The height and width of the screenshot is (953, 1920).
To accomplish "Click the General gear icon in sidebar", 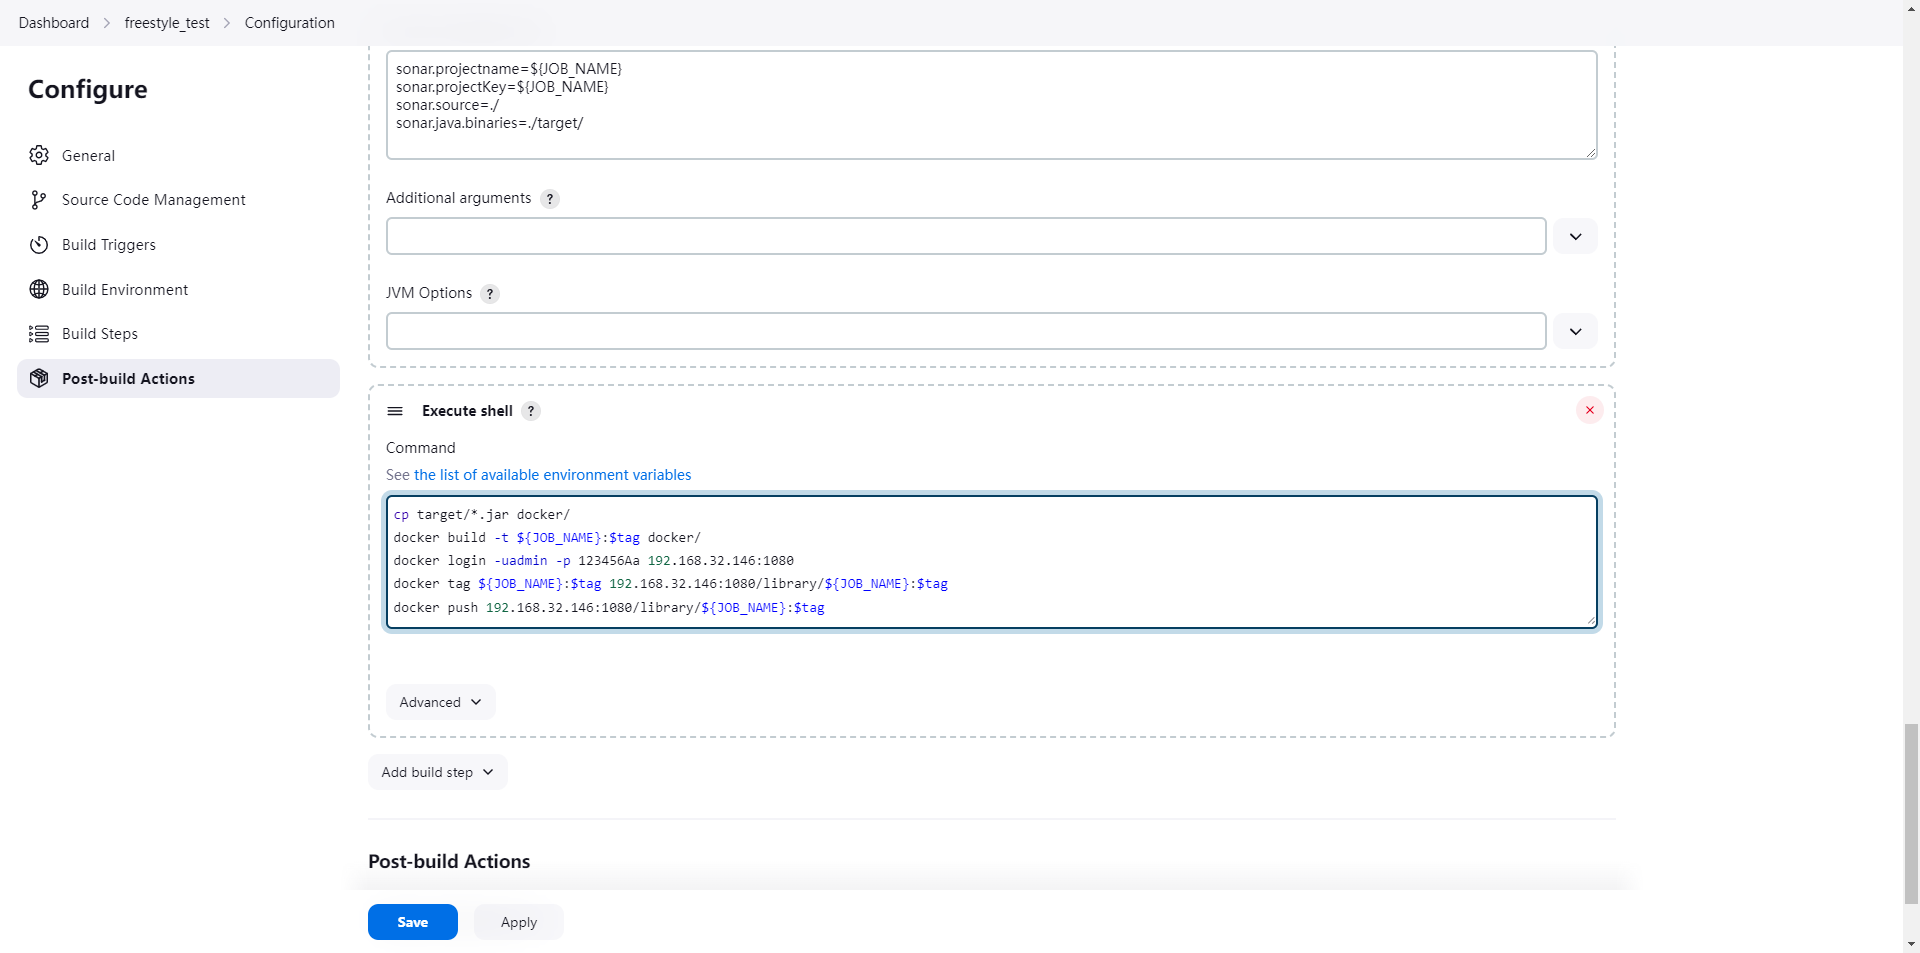I will pyautogui.click(x=39, y=155).
